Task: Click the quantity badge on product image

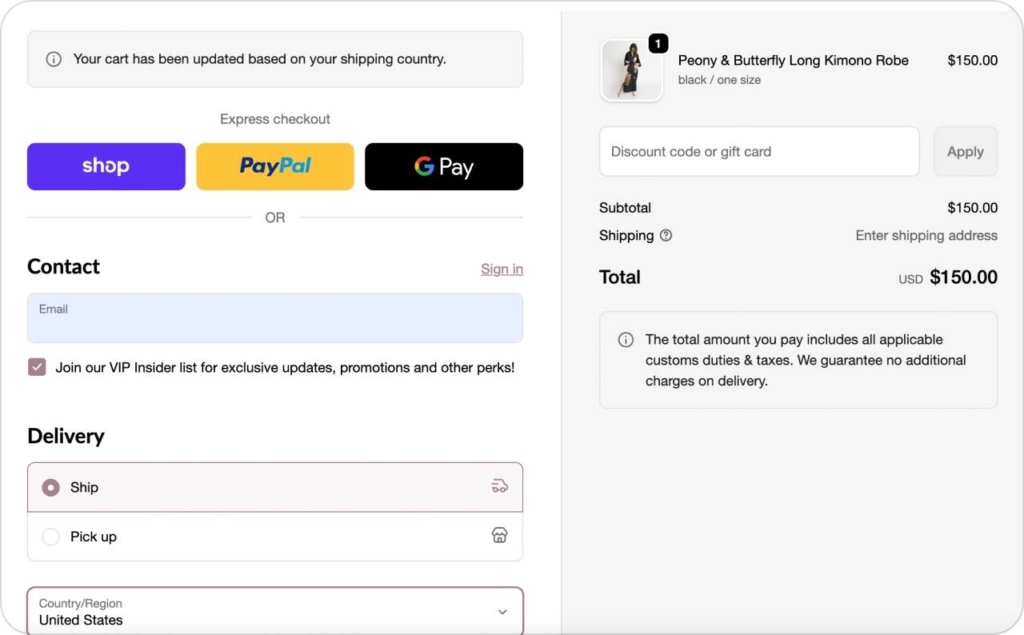Action: [x=658, y=44]
